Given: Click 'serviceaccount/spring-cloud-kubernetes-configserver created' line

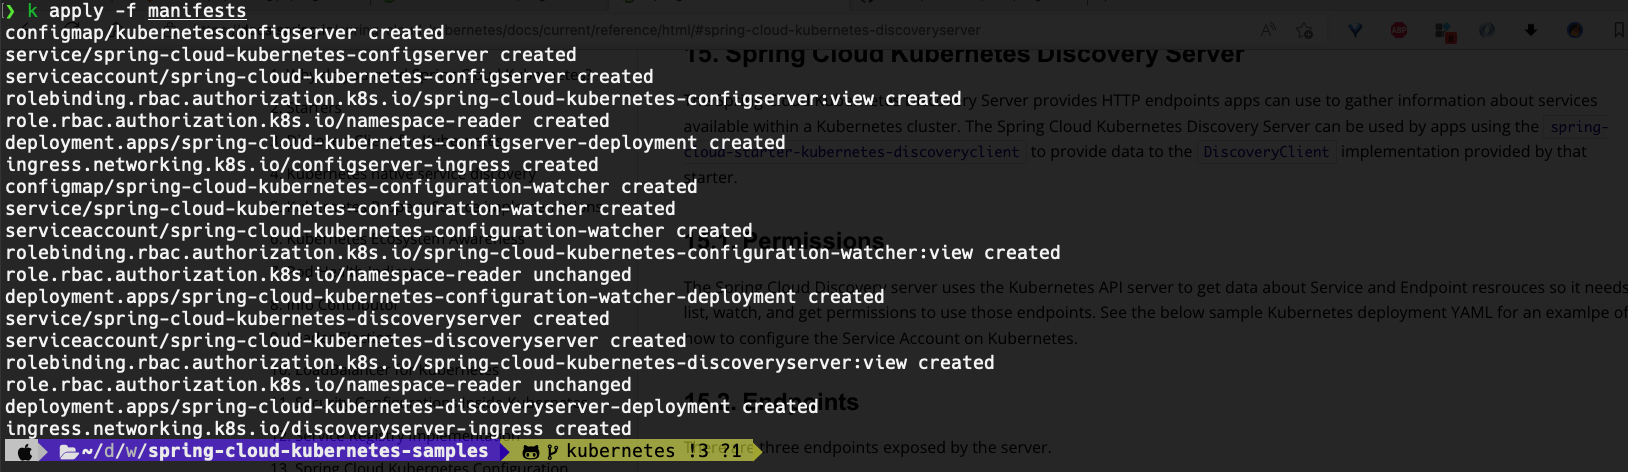Looking at the screenshot, I should 329,77.
